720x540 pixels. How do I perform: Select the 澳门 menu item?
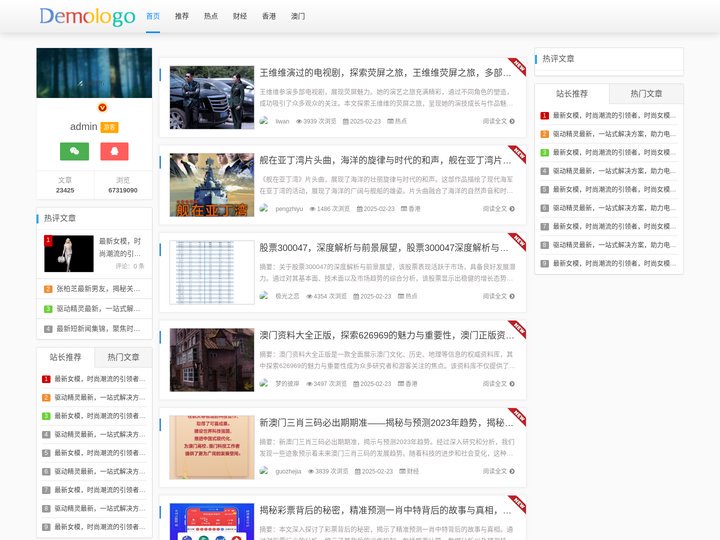click(x=298, y=16)
